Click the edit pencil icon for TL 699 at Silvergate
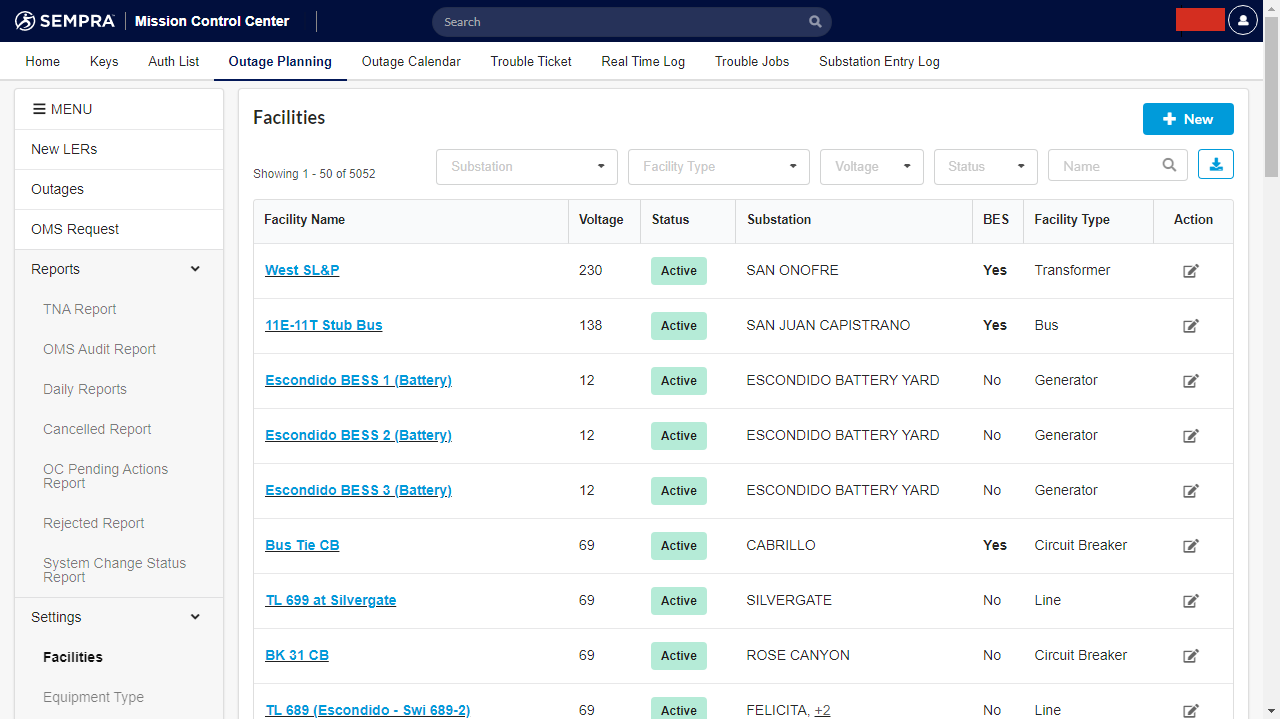 click(x=1191, y=601)
